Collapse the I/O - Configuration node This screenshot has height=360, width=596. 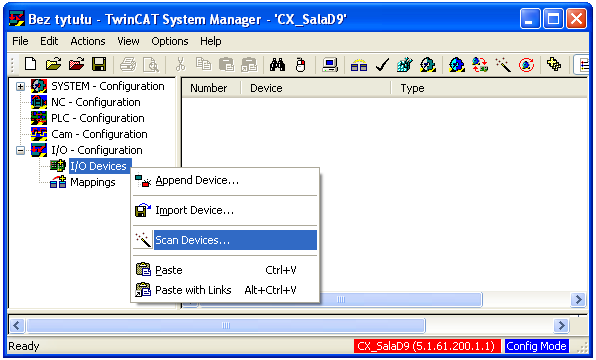[20, 151]
